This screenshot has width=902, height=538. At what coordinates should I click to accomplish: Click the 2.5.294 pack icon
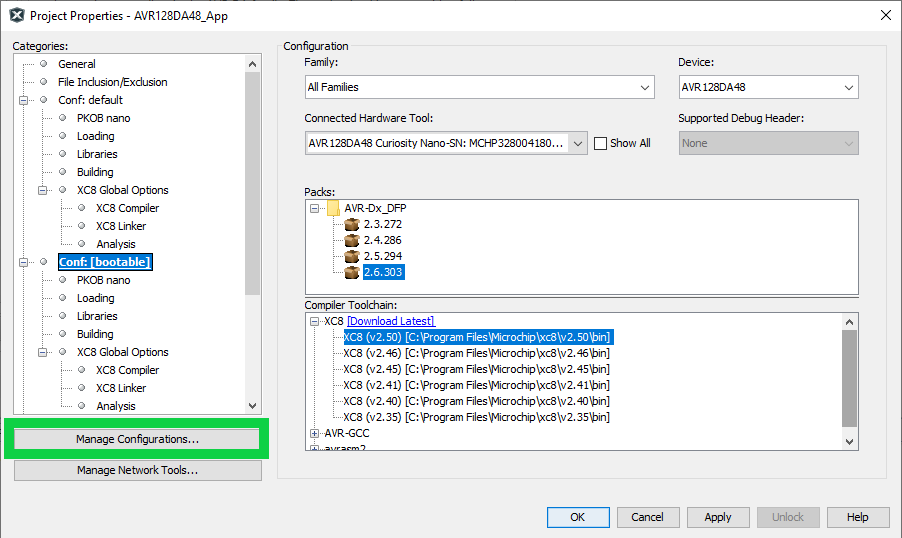(x=351, y=256)
